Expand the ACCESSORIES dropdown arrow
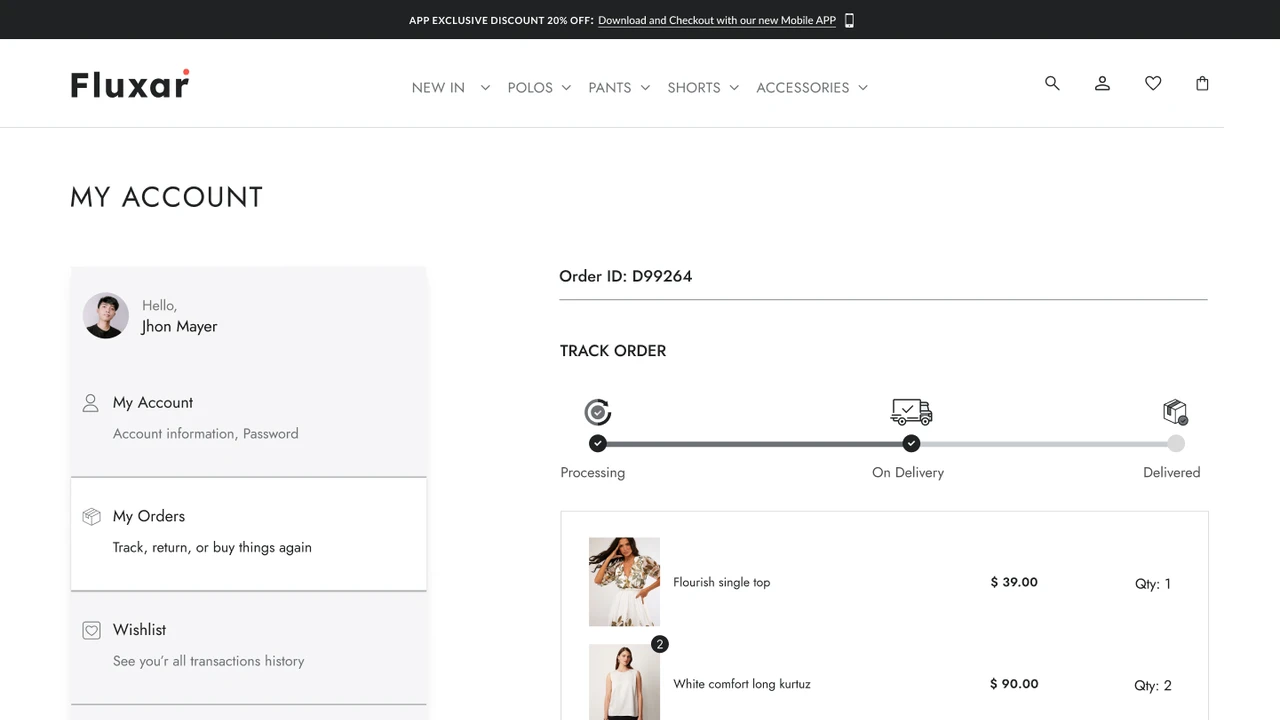Viewport: 1280px width, 720px height. point(863,88)
